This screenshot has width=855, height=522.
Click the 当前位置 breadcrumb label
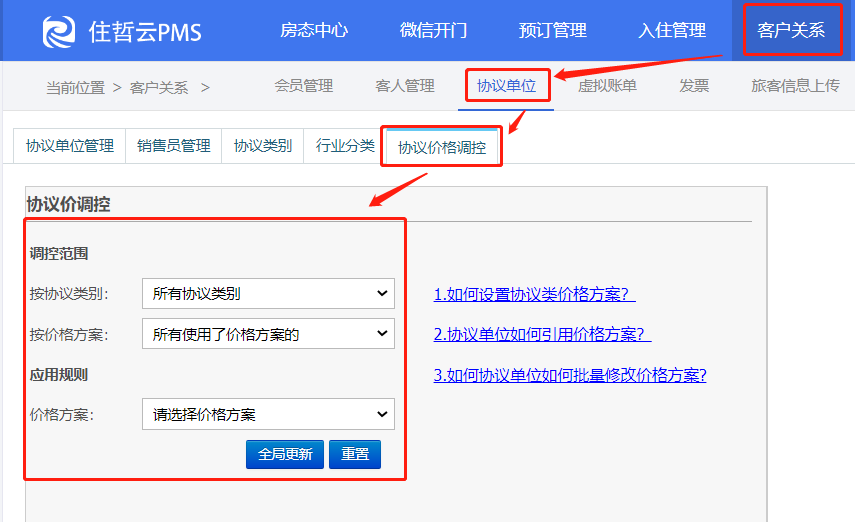pos(75,87)
